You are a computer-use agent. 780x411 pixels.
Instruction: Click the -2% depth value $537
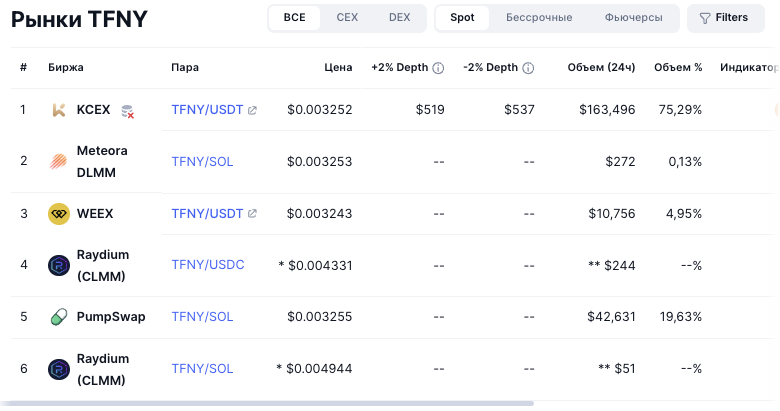tap(519, 109)
